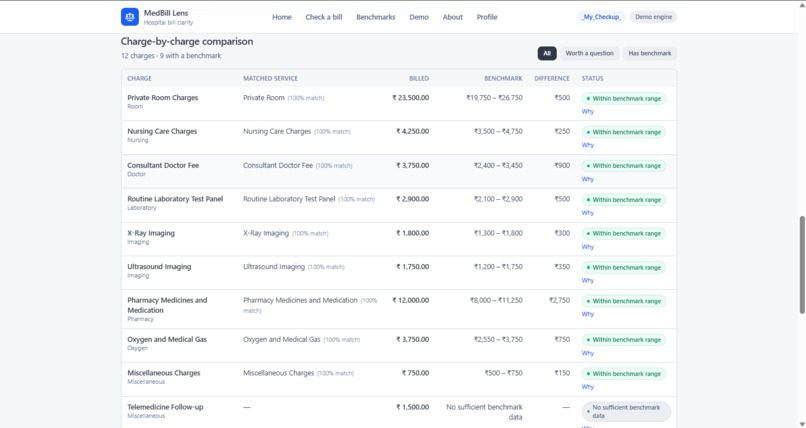806x428 pixels.
Task: Click No sufficient benchmark data status badge
Action: pos(626,412)
